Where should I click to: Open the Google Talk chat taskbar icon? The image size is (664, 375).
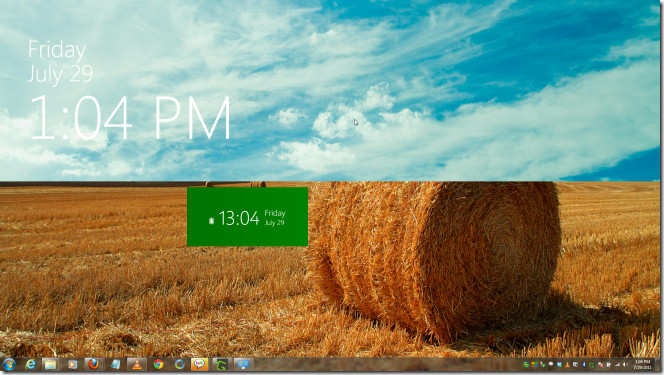pos(199,364)
